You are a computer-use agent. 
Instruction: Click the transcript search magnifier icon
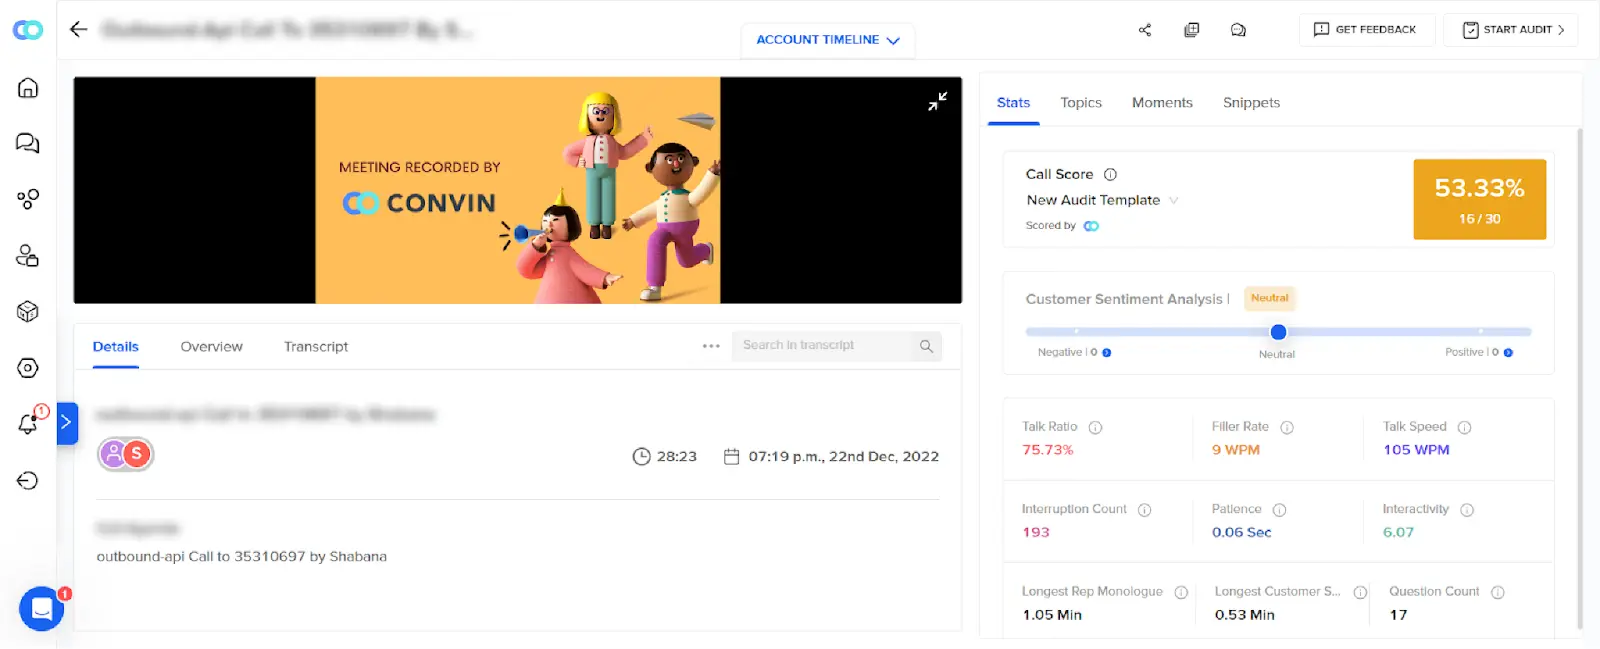pos(926,346)
